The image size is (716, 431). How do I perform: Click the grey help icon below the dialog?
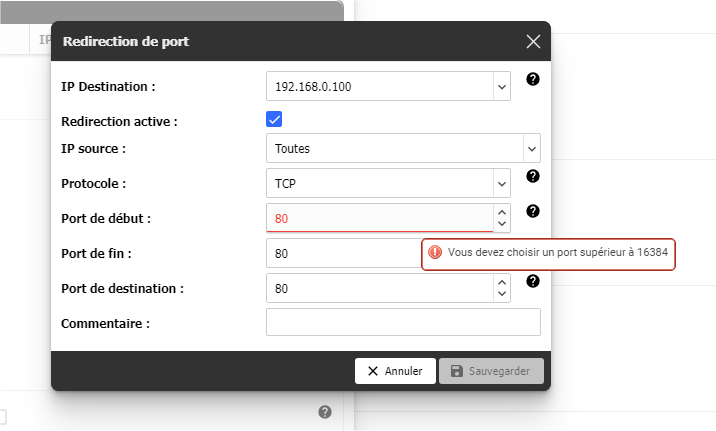325,412
